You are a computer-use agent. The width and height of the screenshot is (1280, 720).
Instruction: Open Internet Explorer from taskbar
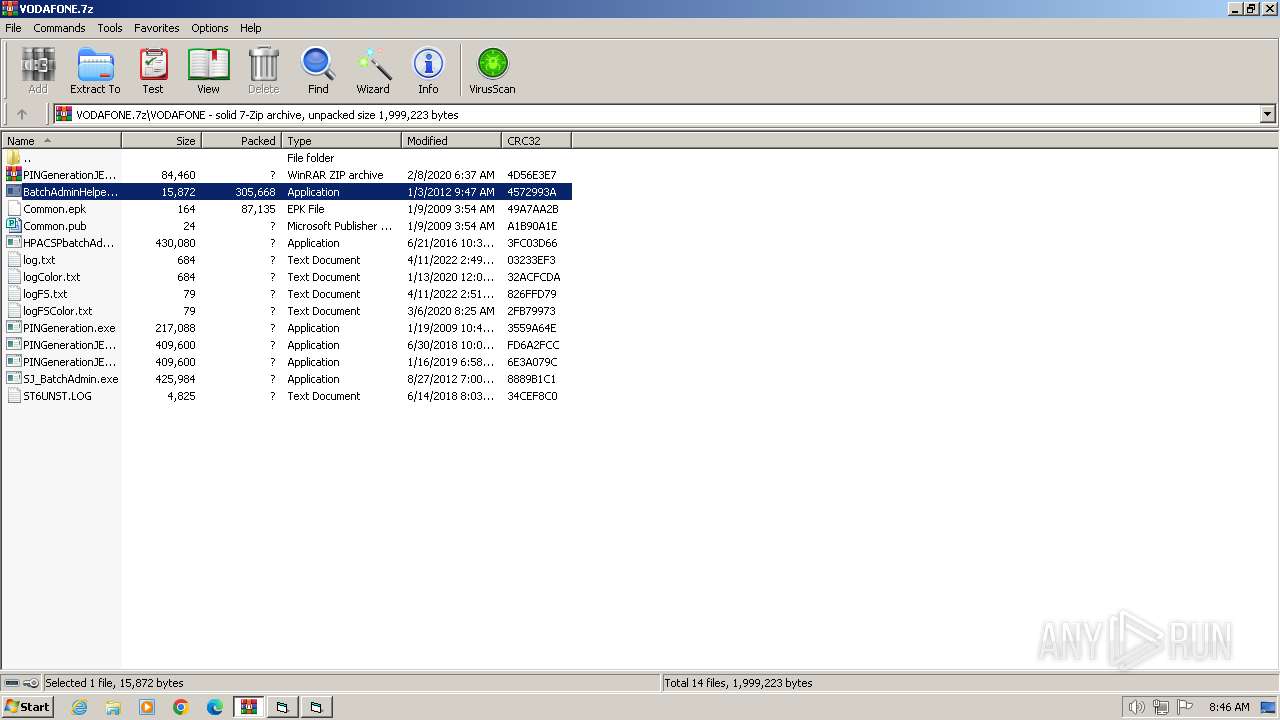pyautogui.click(x=79, y=707)
